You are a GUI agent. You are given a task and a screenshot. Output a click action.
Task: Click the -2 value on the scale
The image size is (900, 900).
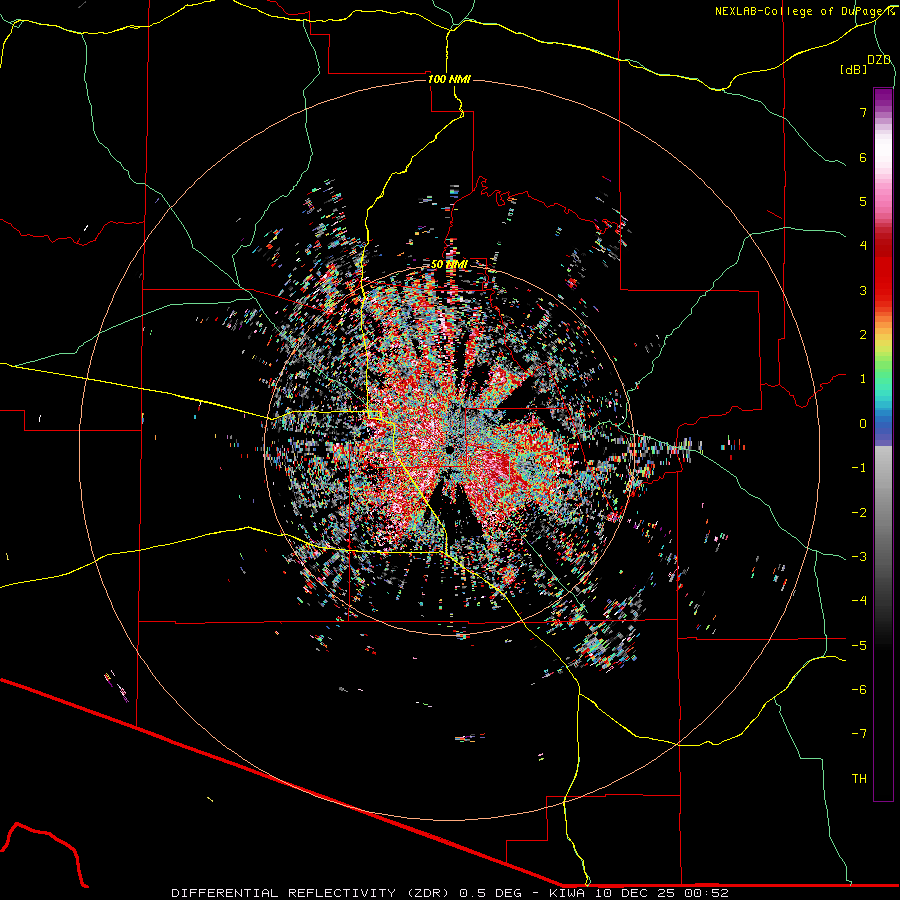[859, 512]
